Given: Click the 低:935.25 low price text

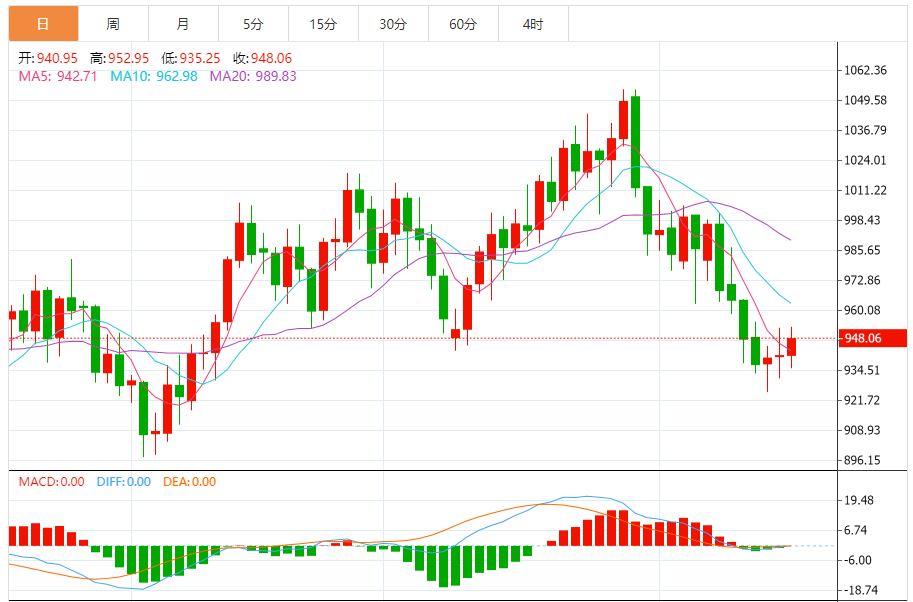Looking at the screenshot, I should coord(191,58).
